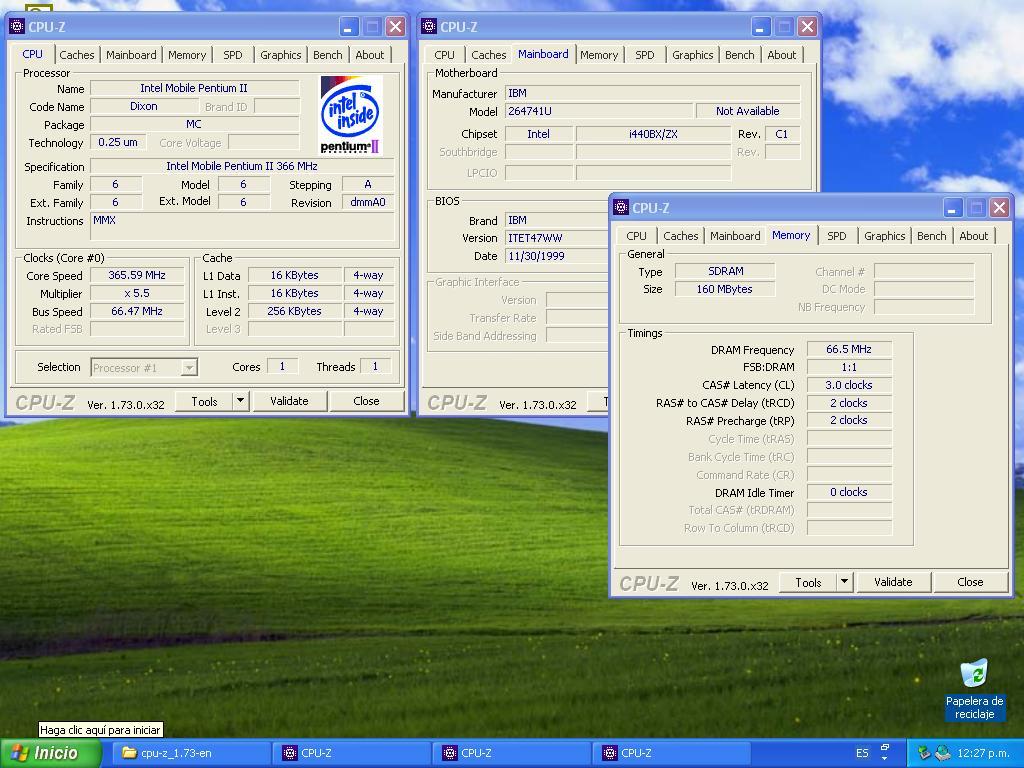Go to the Caches tab in the Memory window

point(680,236)
